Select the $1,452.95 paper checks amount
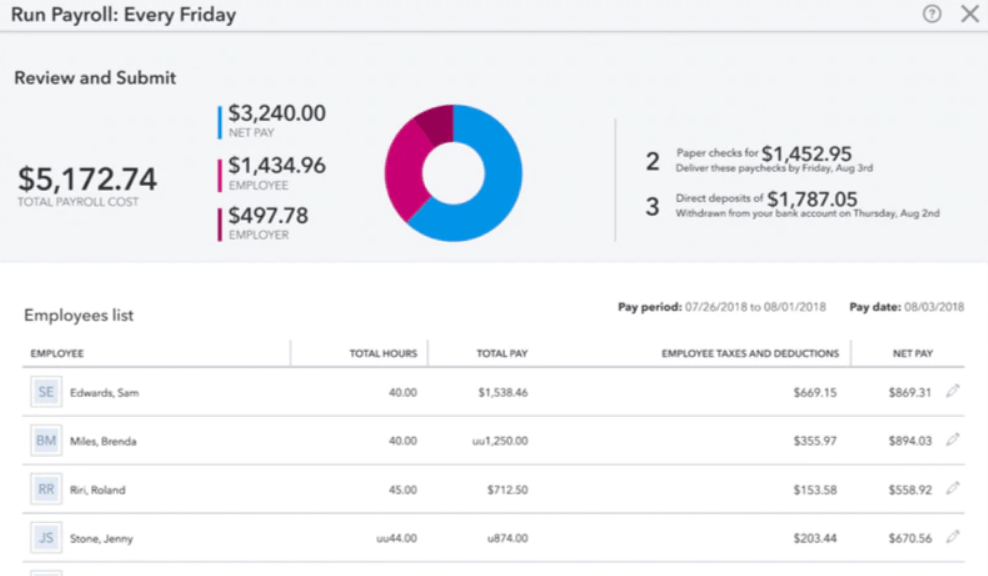The width and height of the screenshot is (988, 576). coord(806,154)
